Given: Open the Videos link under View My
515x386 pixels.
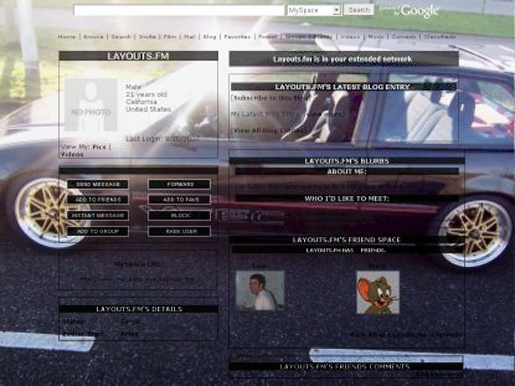Looking at the screenshot, I should (72, 154).
